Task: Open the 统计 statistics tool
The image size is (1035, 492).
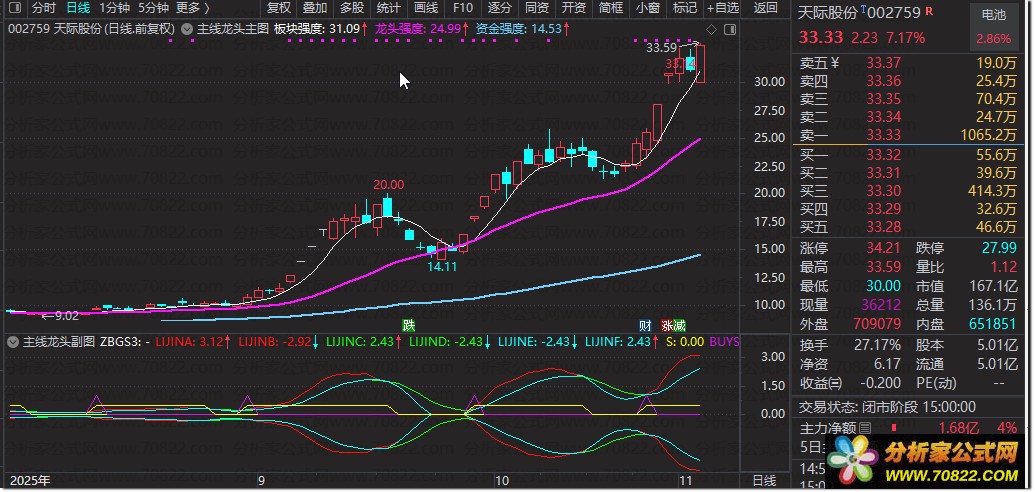Action: click(x=389, y=9)
